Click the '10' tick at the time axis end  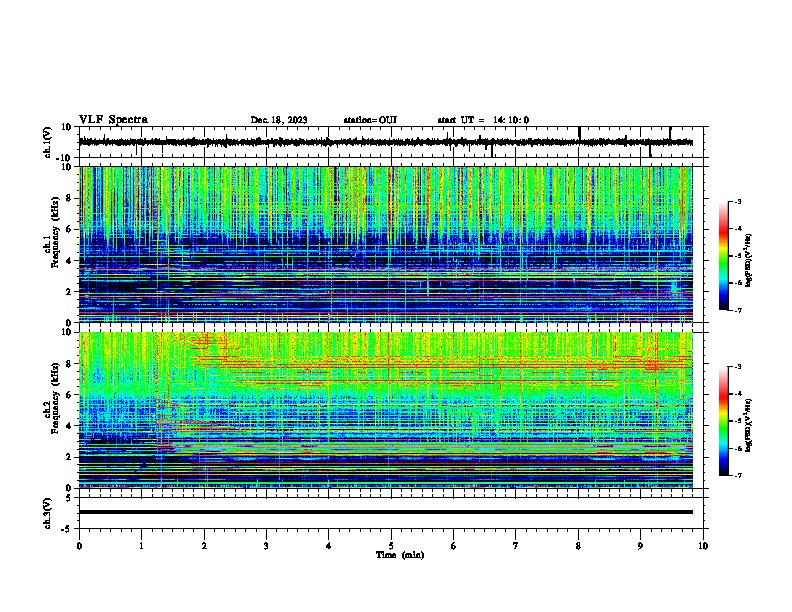click(703, 546)
